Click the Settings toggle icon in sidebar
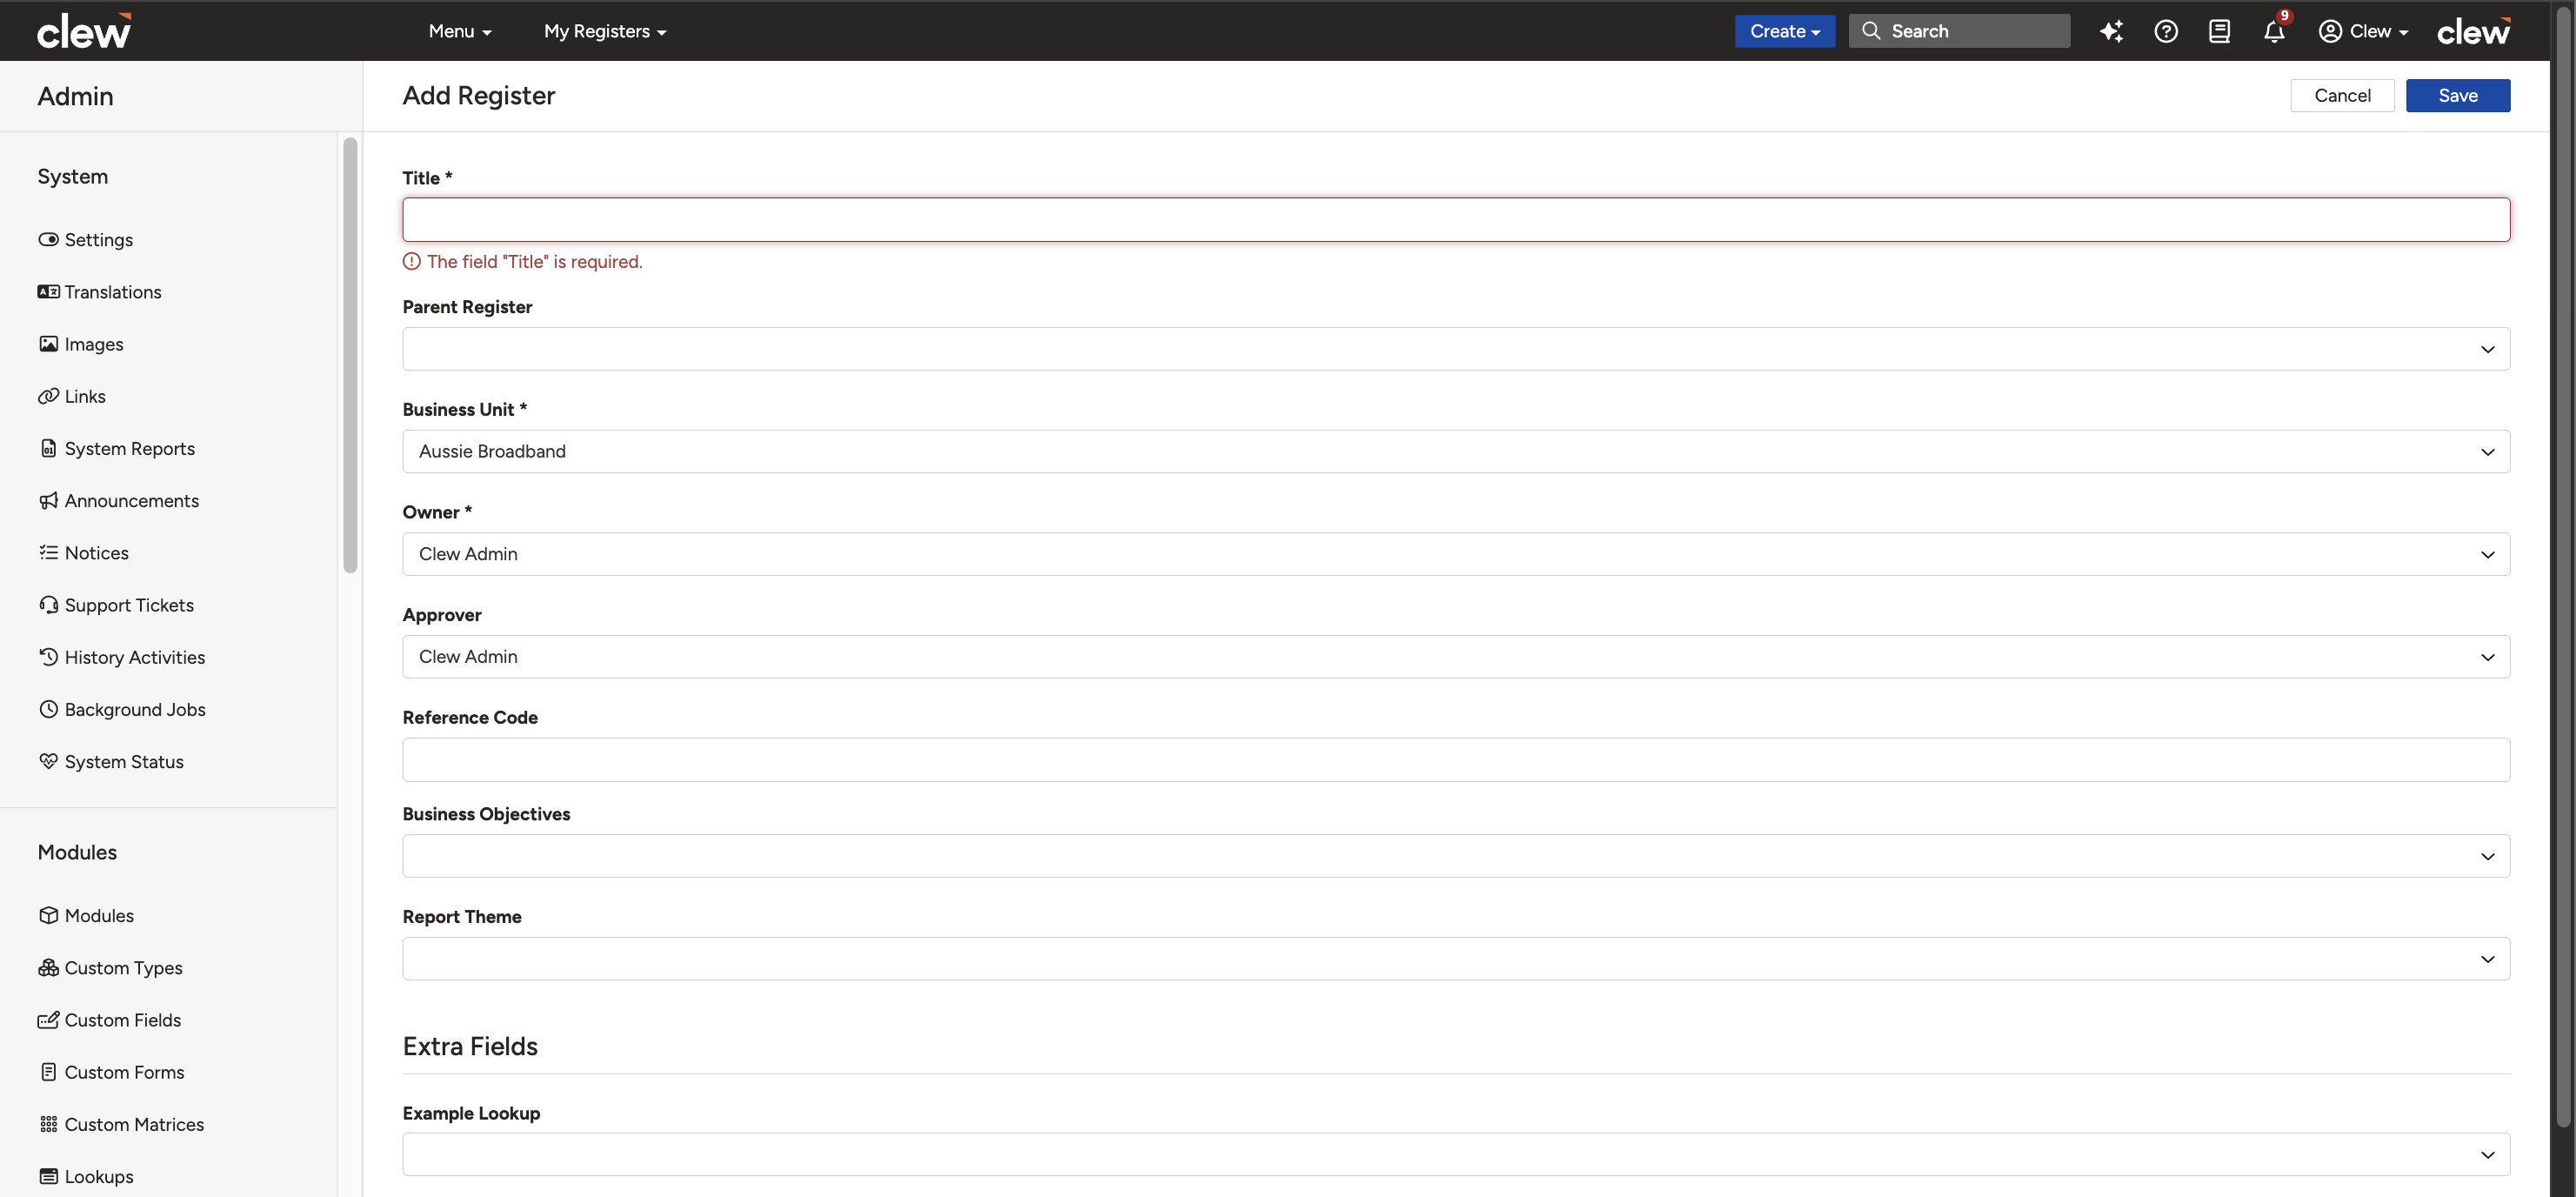The height and width of the screenshot is (1197, 2576). pyautogui.click(x=48, y=240)
